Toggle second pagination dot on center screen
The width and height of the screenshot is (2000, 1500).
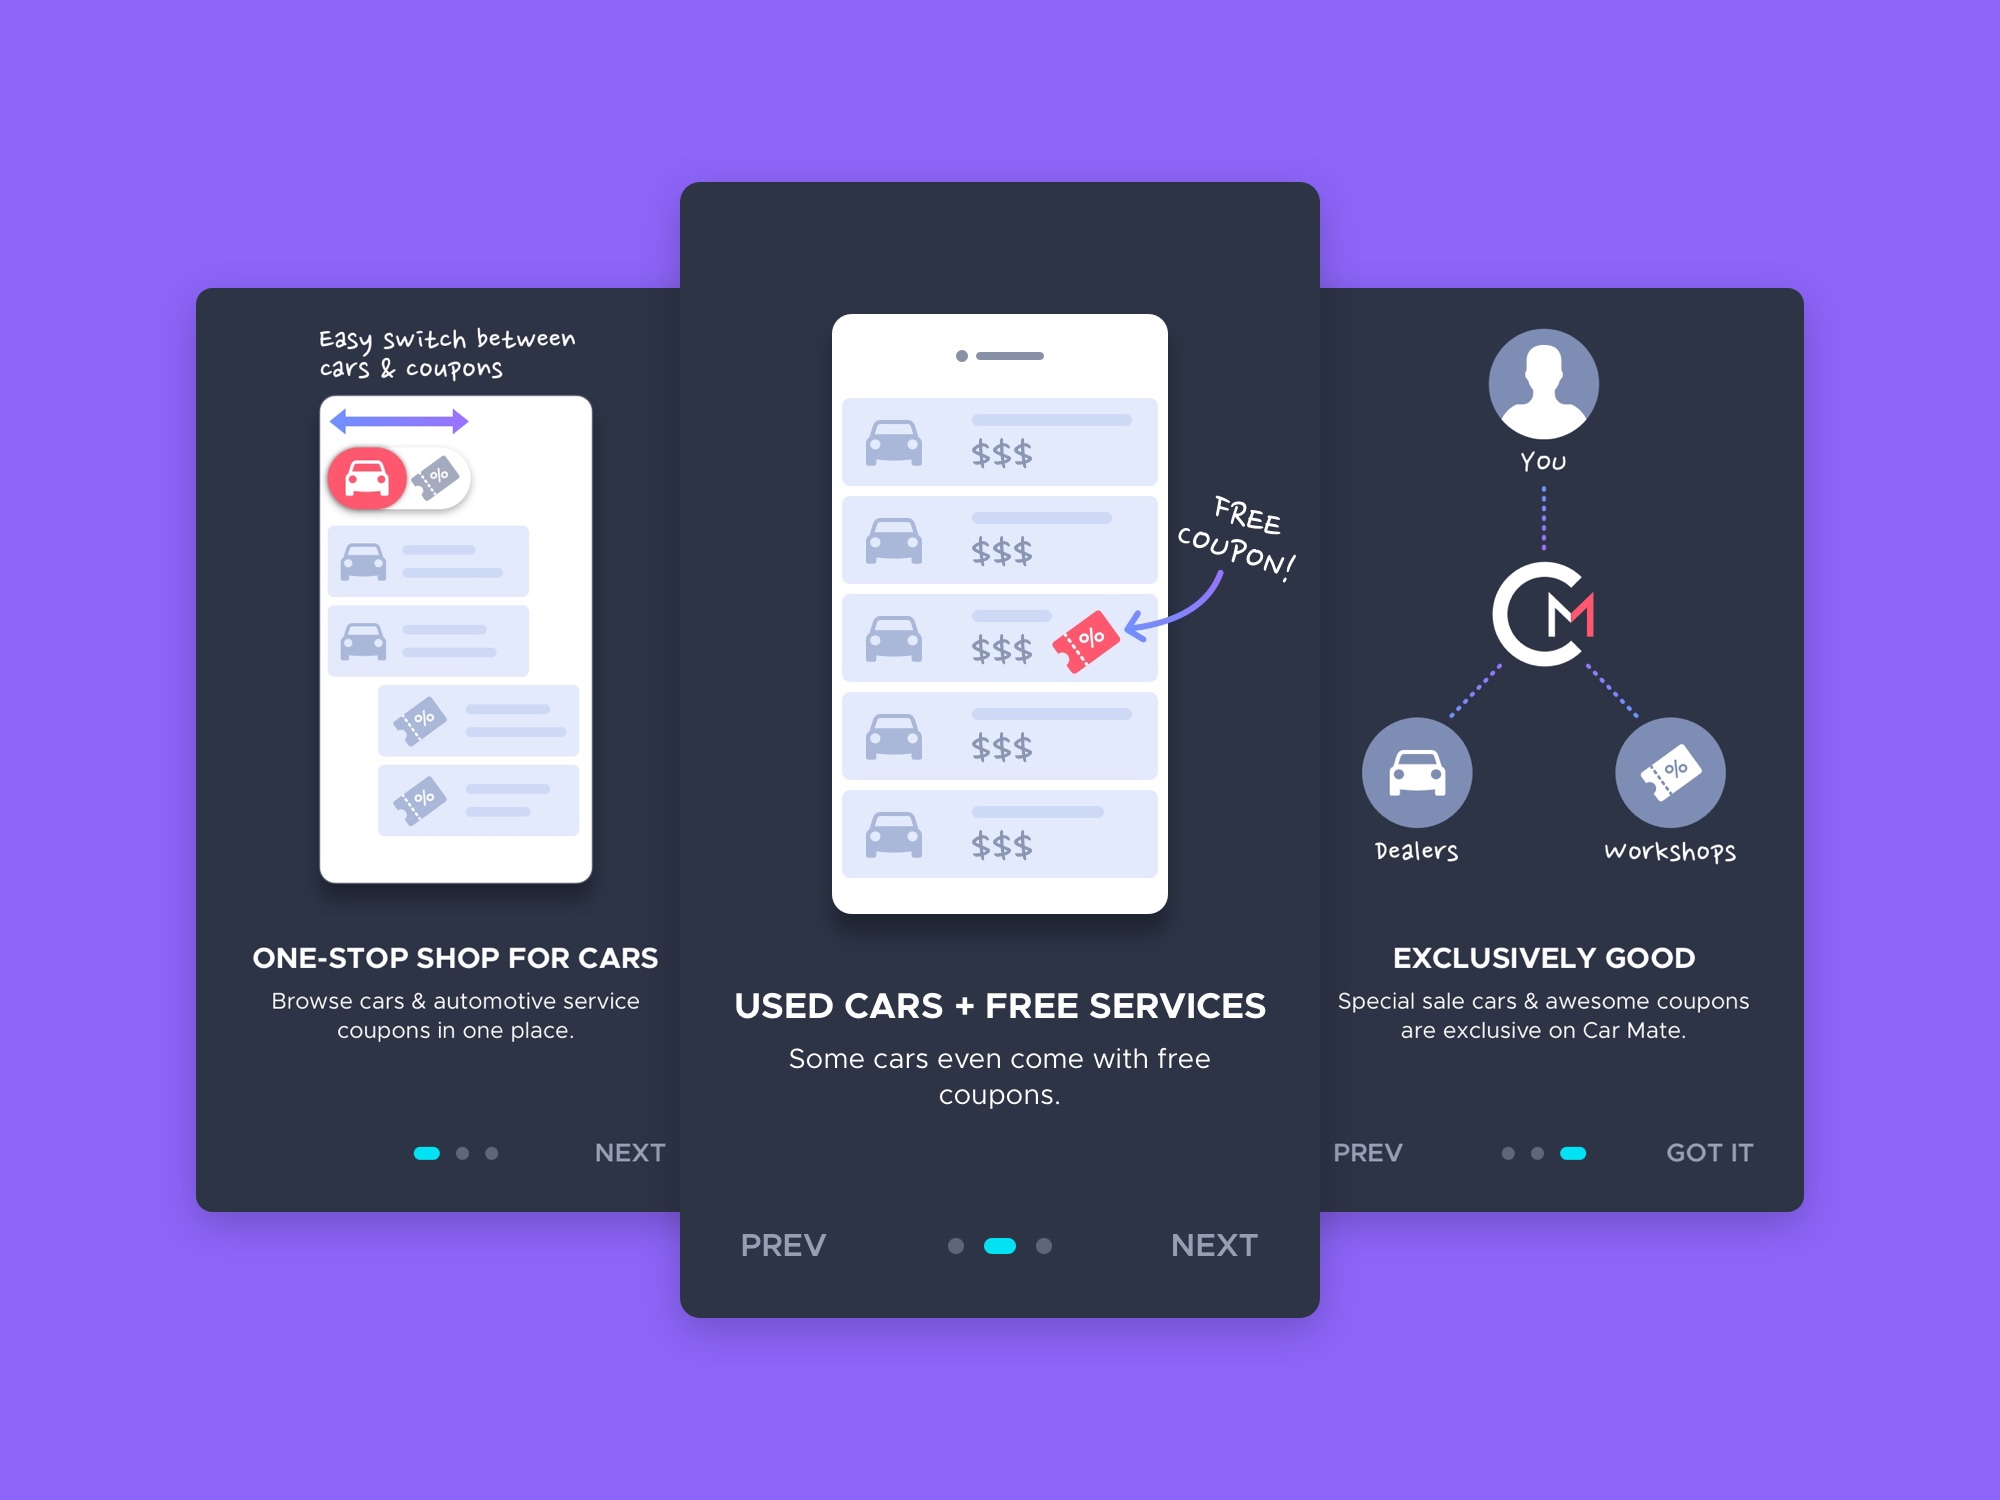[x=1000, y=1245]
